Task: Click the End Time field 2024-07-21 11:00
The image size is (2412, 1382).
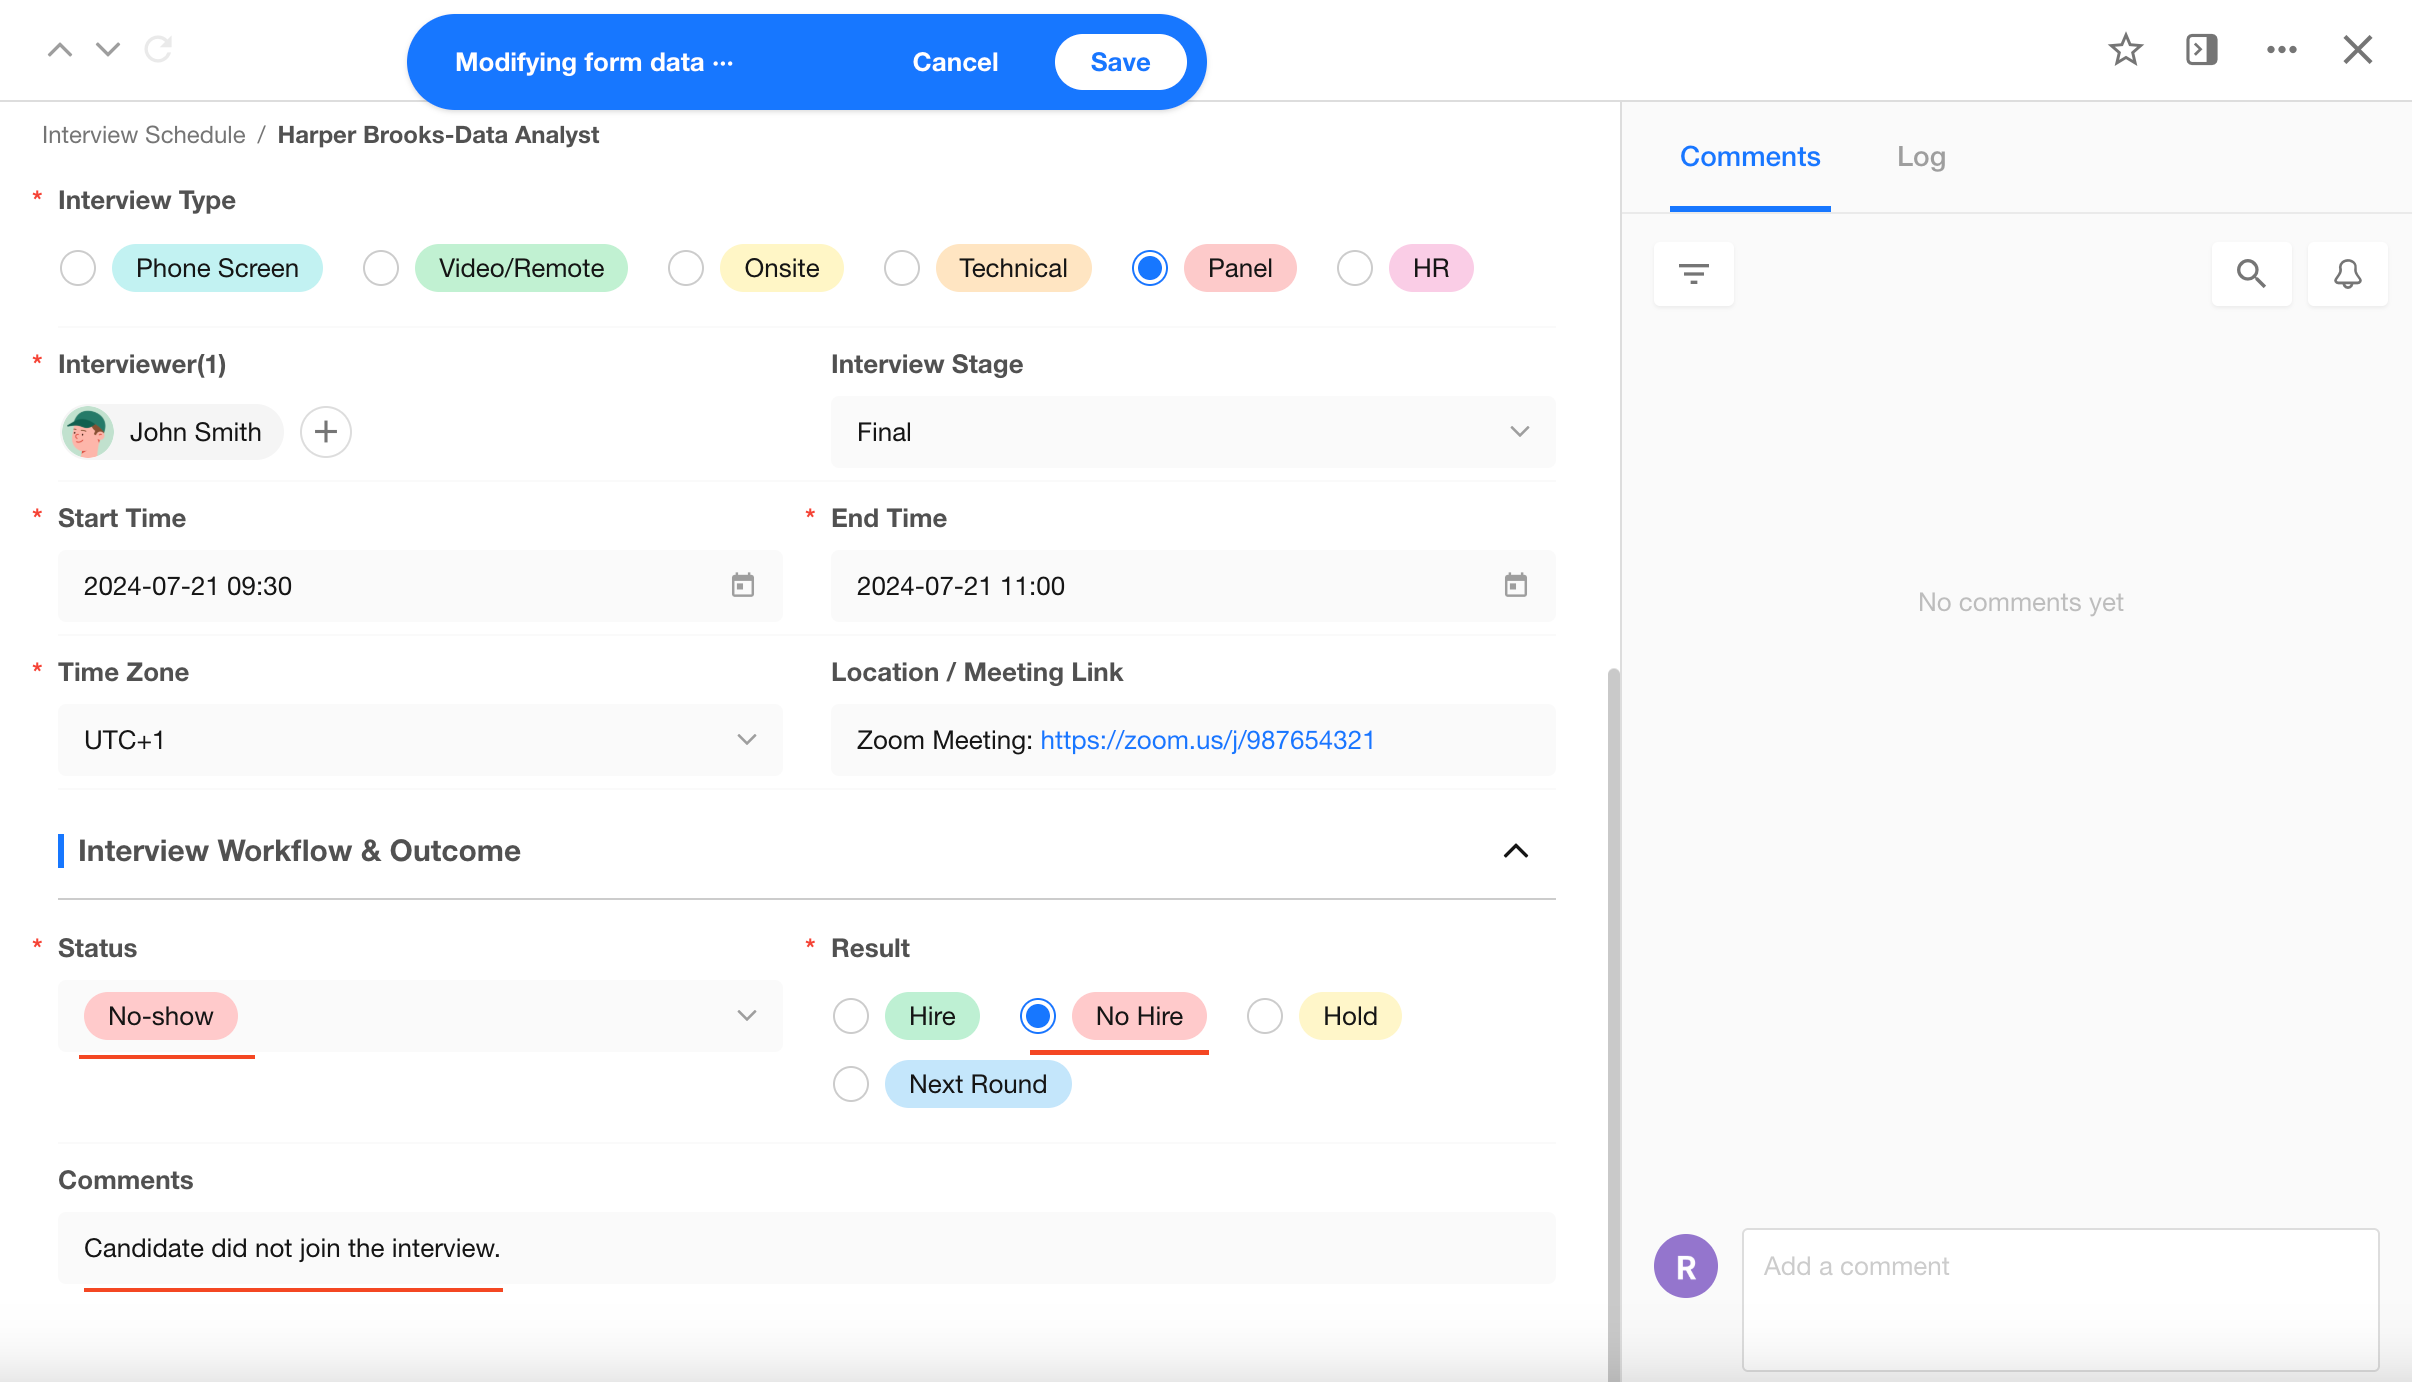Action: coord(1193,586)
